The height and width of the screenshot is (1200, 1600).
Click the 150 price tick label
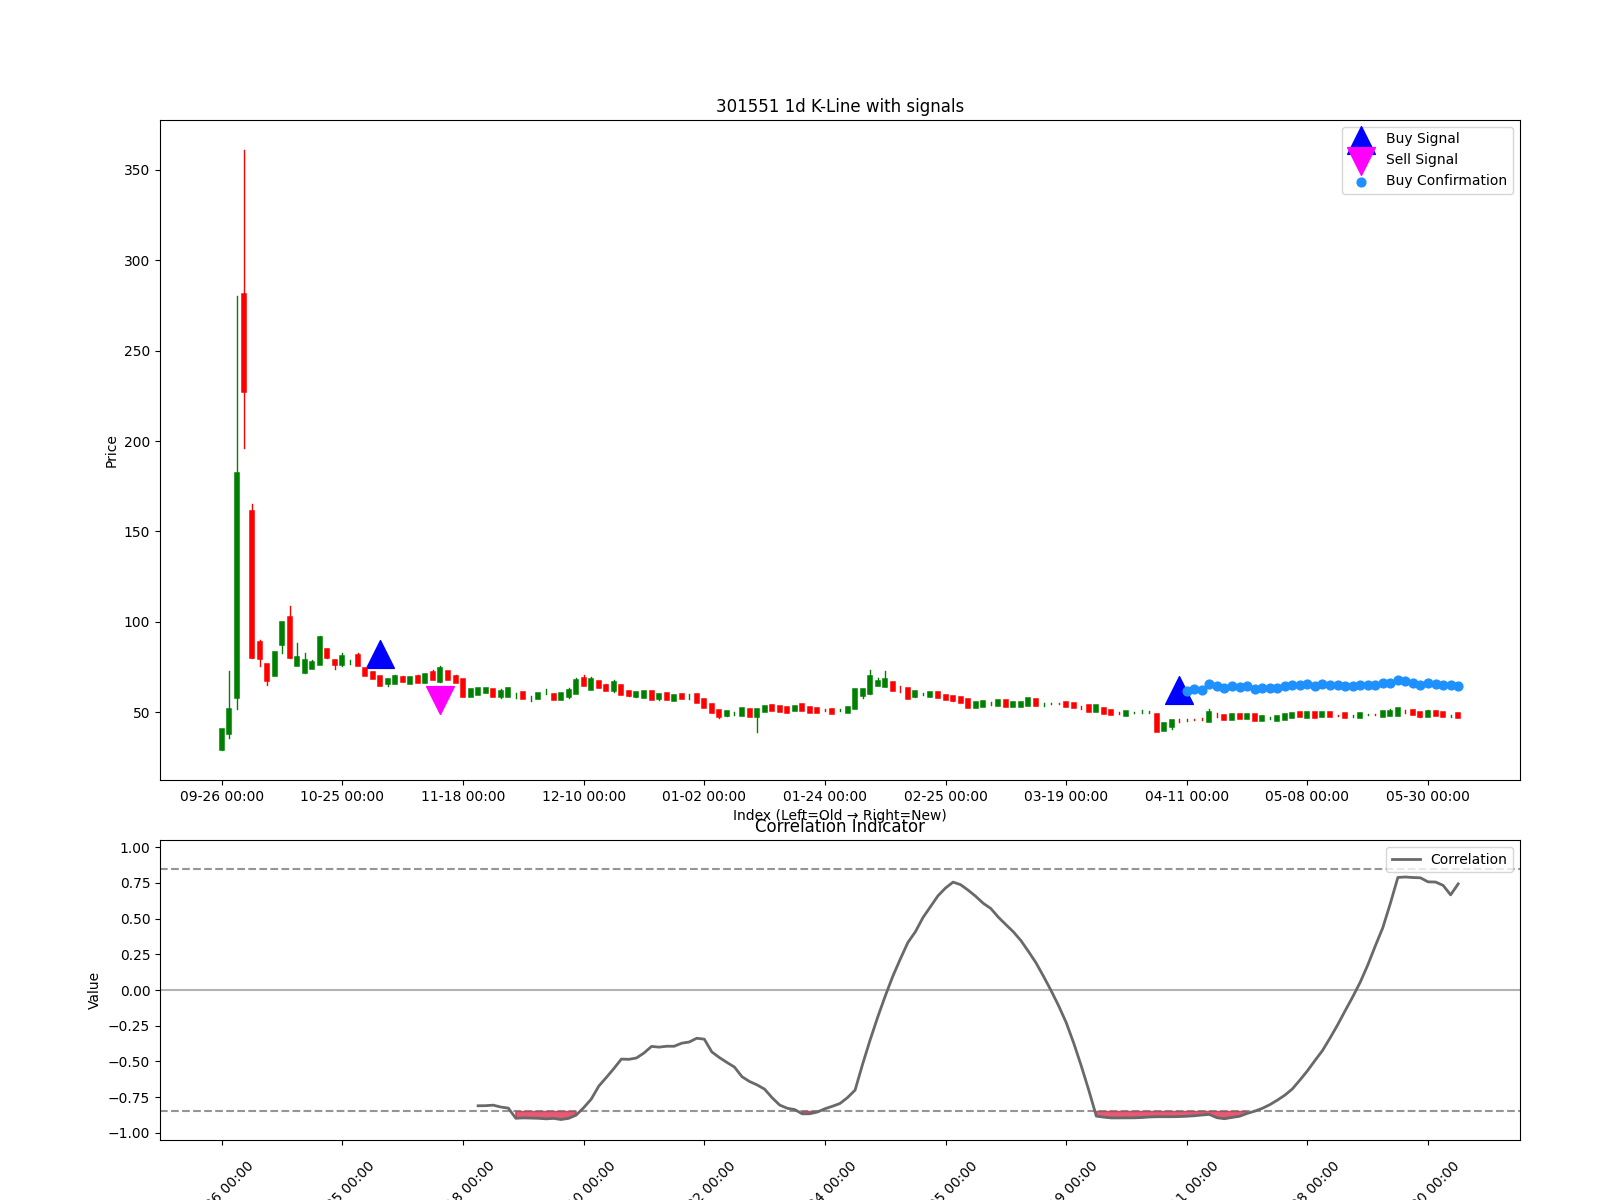click(137, 532)
